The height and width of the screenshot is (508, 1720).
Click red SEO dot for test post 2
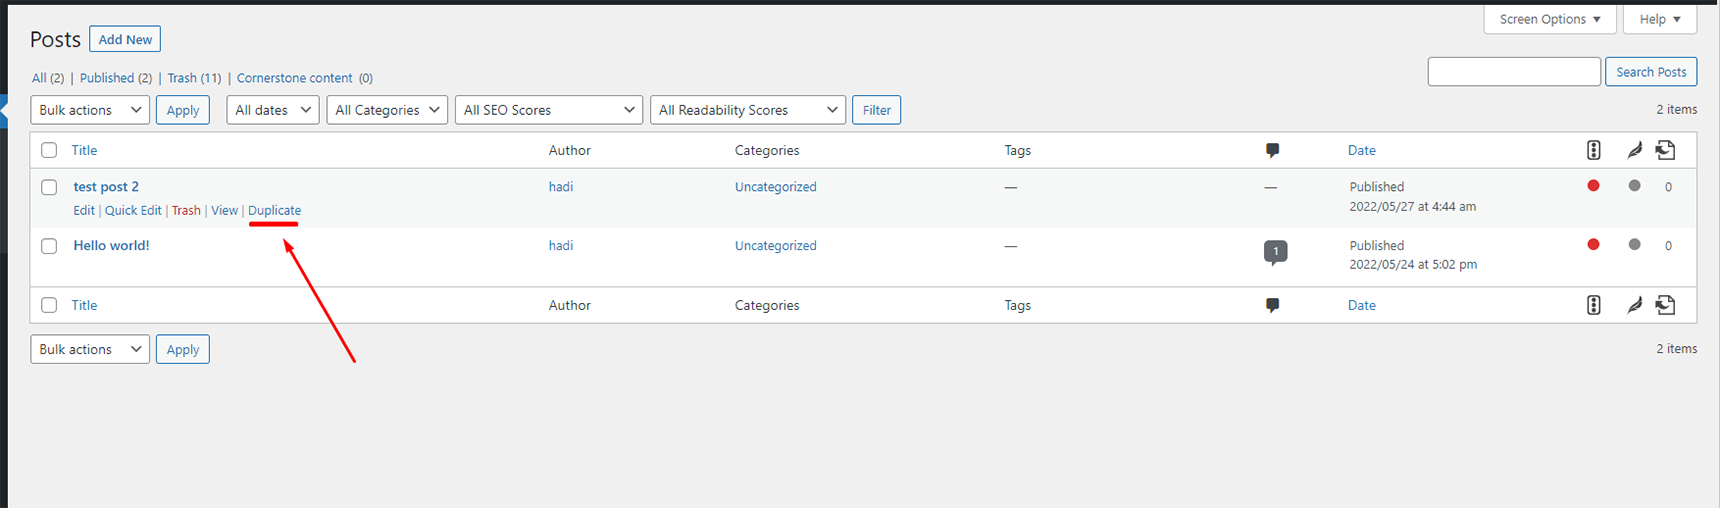[x=1593, y=186]
